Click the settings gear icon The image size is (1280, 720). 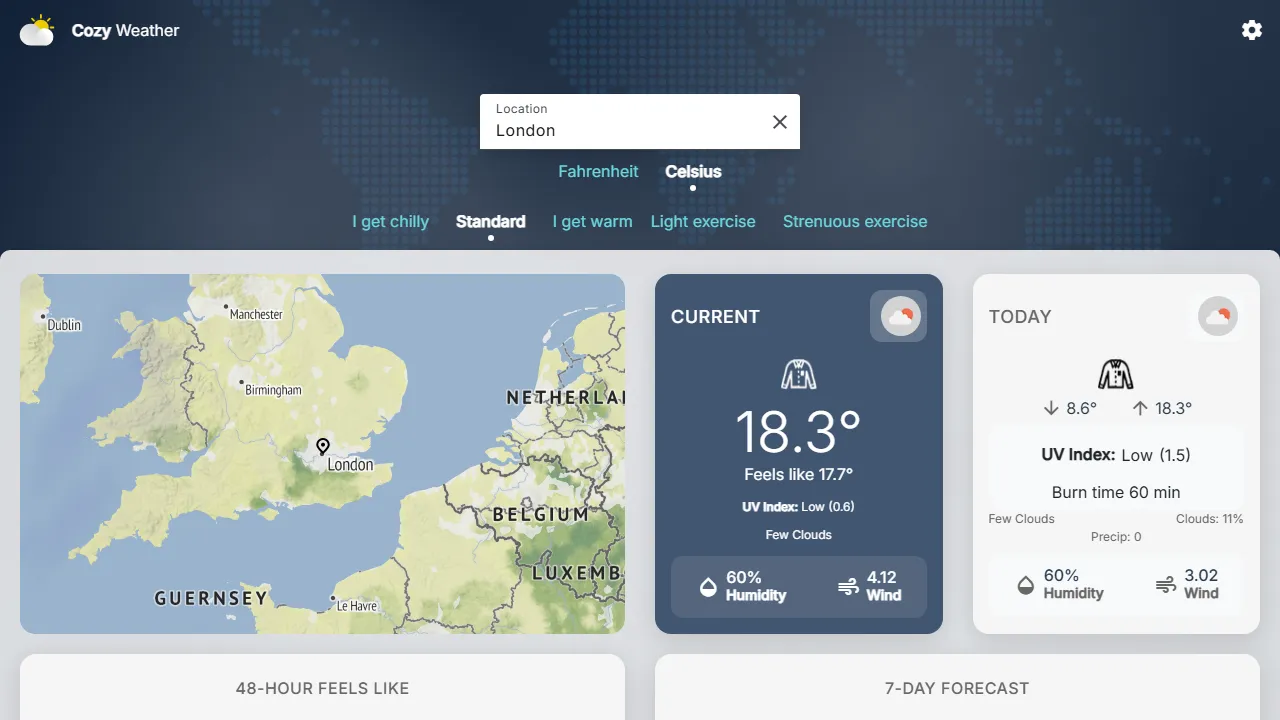[1251, 30]
